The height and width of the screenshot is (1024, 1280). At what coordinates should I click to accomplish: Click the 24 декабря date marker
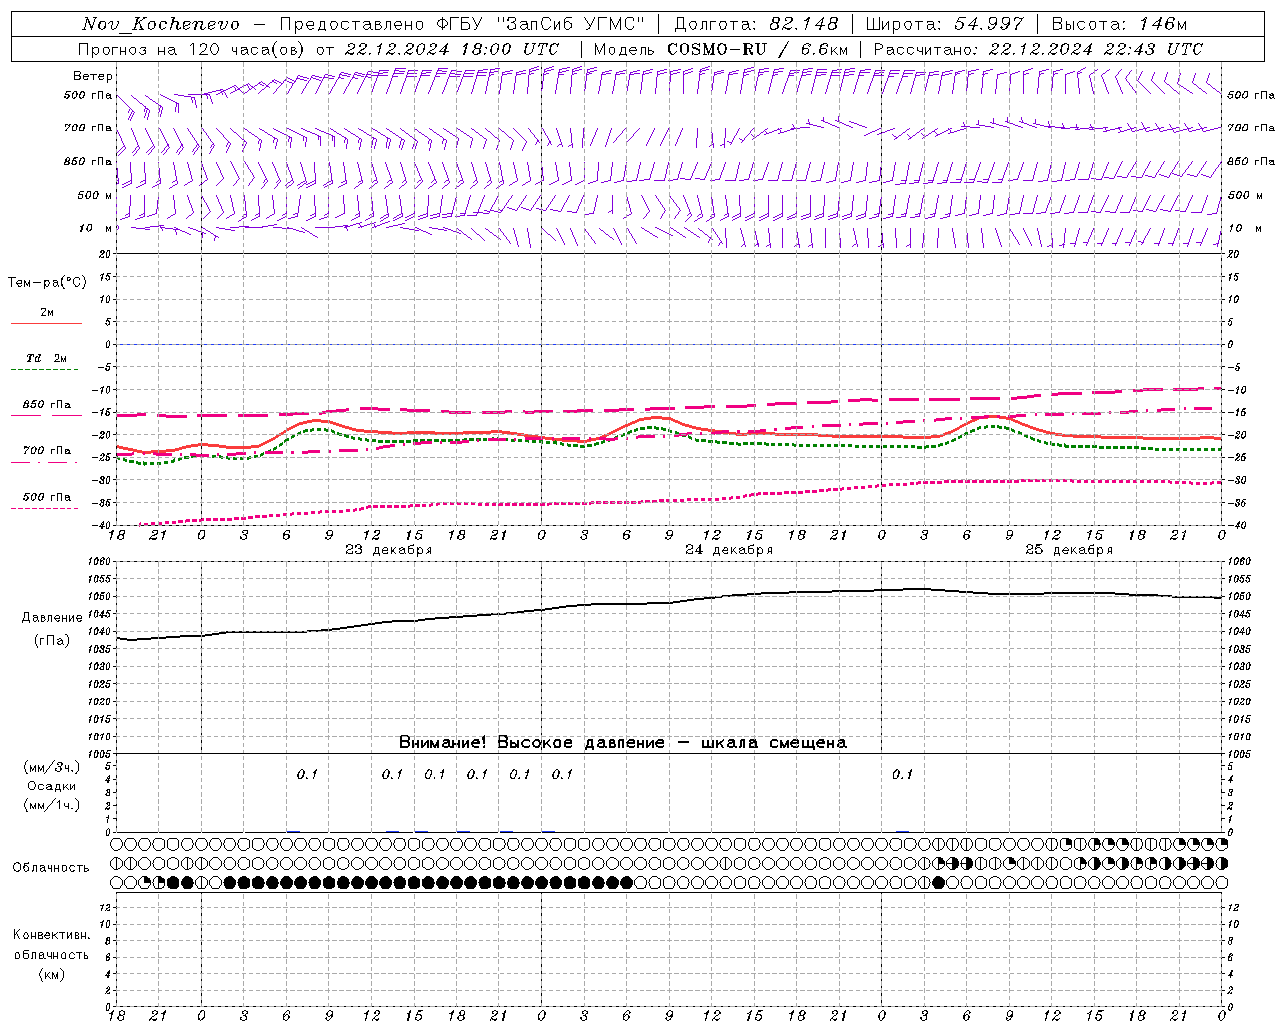(729, 550)
